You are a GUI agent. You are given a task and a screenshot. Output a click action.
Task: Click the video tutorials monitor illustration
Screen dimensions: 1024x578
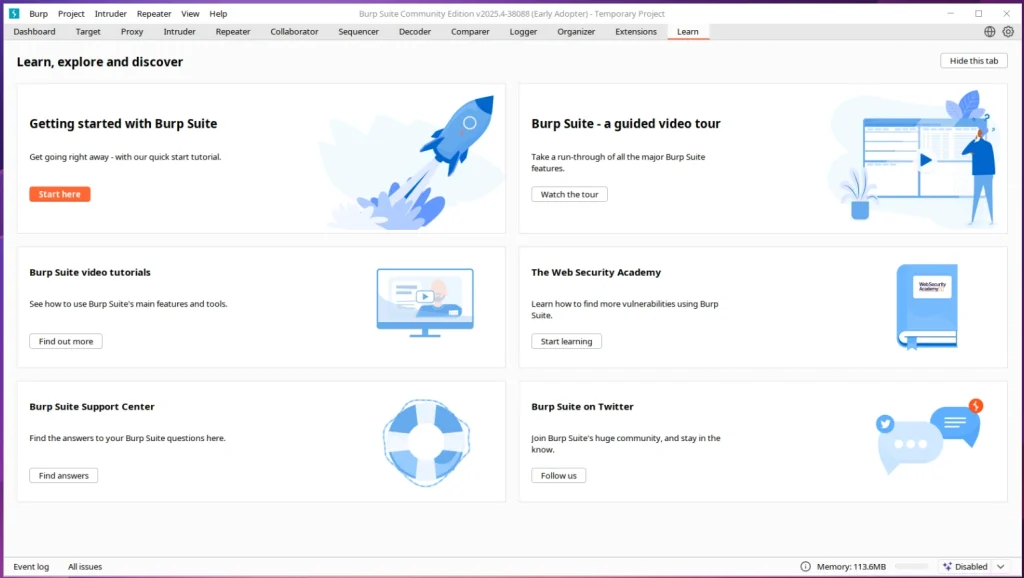click(x=425, y=302)
